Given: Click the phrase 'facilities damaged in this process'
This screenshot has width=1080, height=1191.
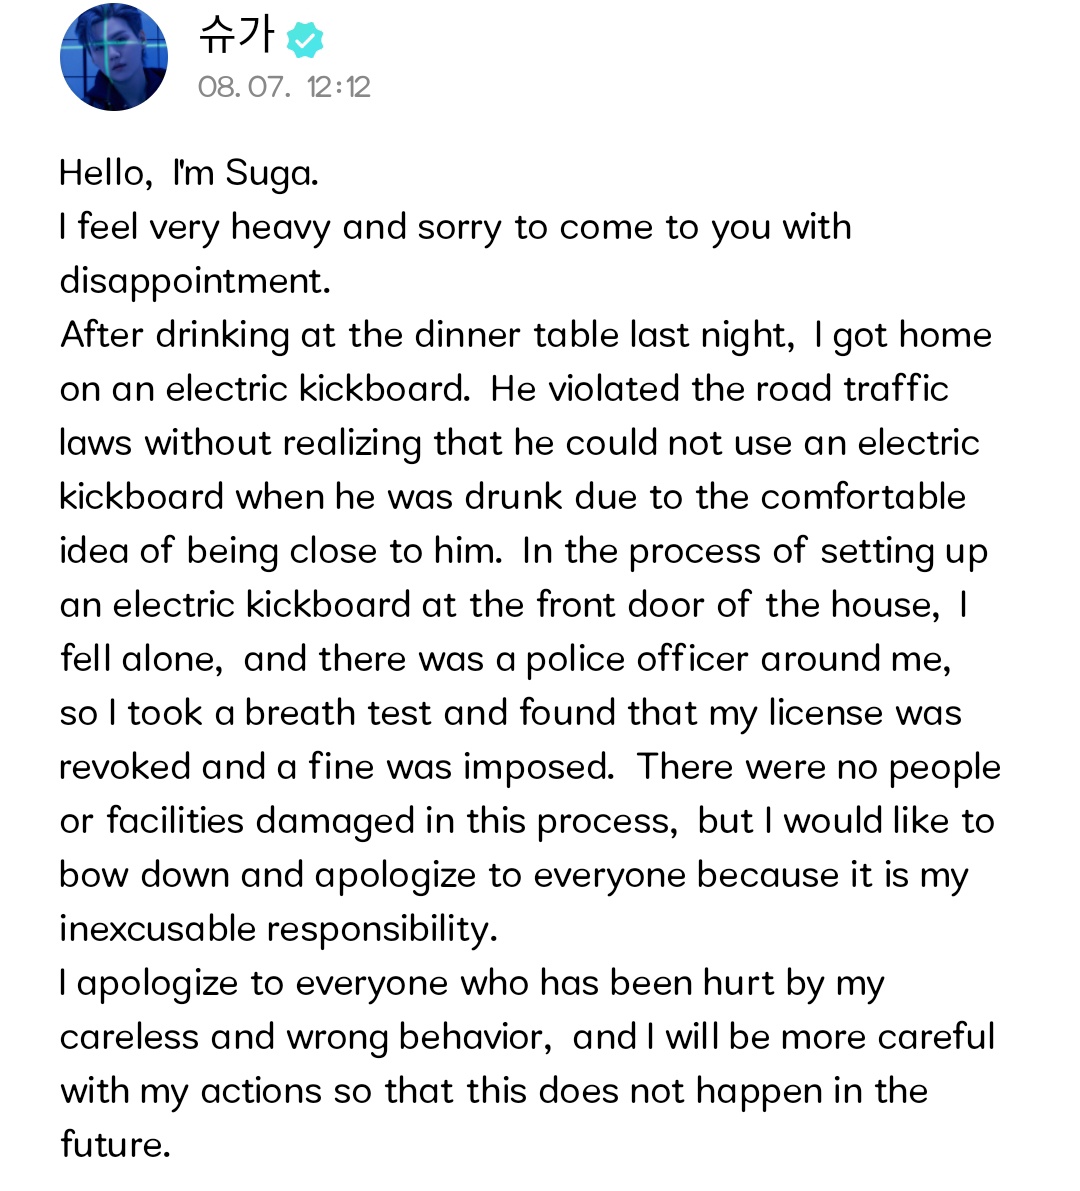Looking at the screenshot, I should [391, 822].
